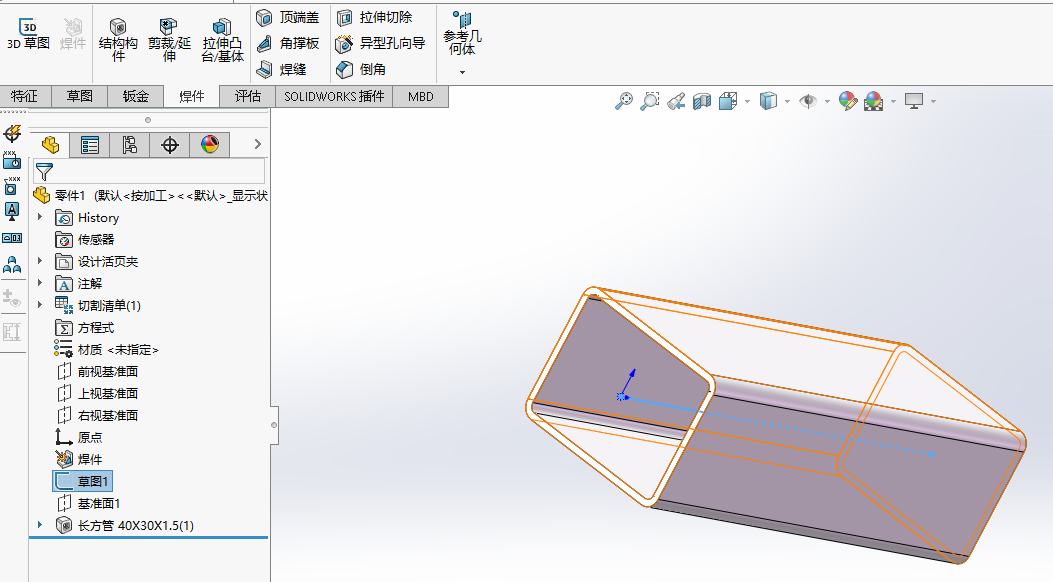Expand 长方管 40X30X1.5(1) feature
This screenshot has height=582, width=1053.
point(40,525)
